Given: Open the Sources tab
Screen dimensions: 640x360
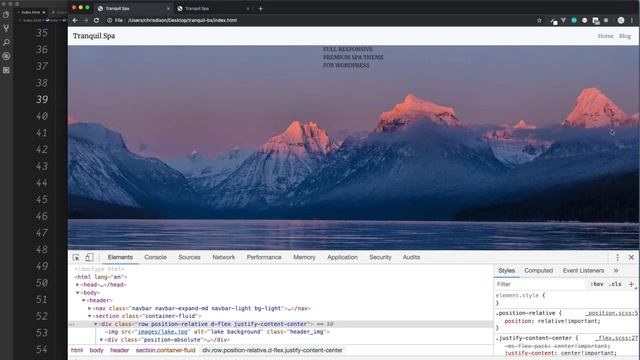Looking at the screenshot, I should coord(189,257).
